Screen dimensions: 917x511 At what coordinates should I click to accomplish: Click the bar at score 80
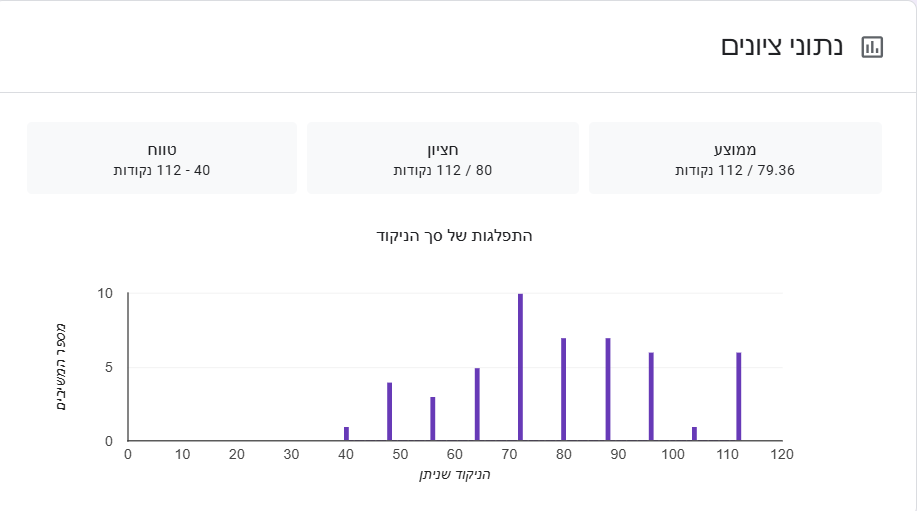tap(564, 389)
